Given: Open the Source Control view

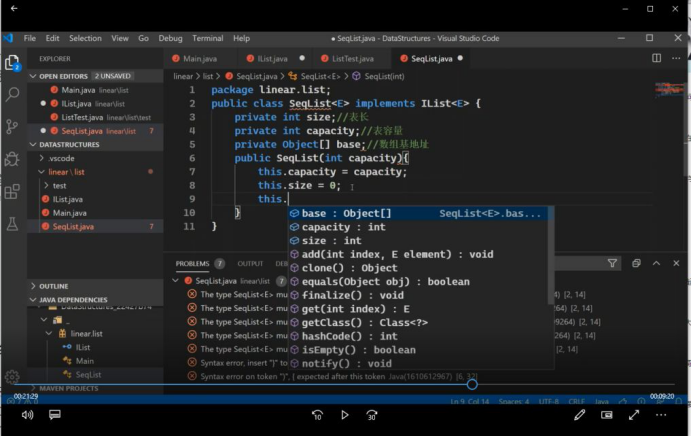Looking at the screenshot, I should 13,126.
